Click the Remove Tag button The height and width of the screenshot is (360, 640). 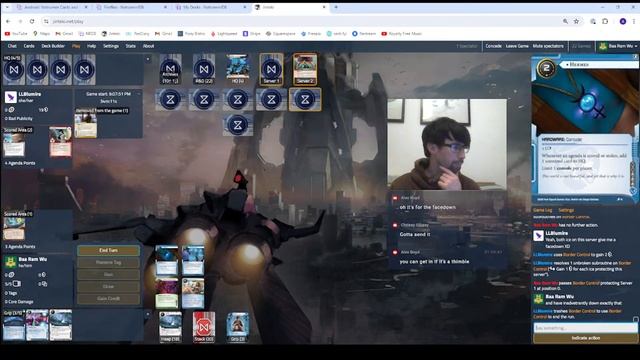[x=108, y=262]
